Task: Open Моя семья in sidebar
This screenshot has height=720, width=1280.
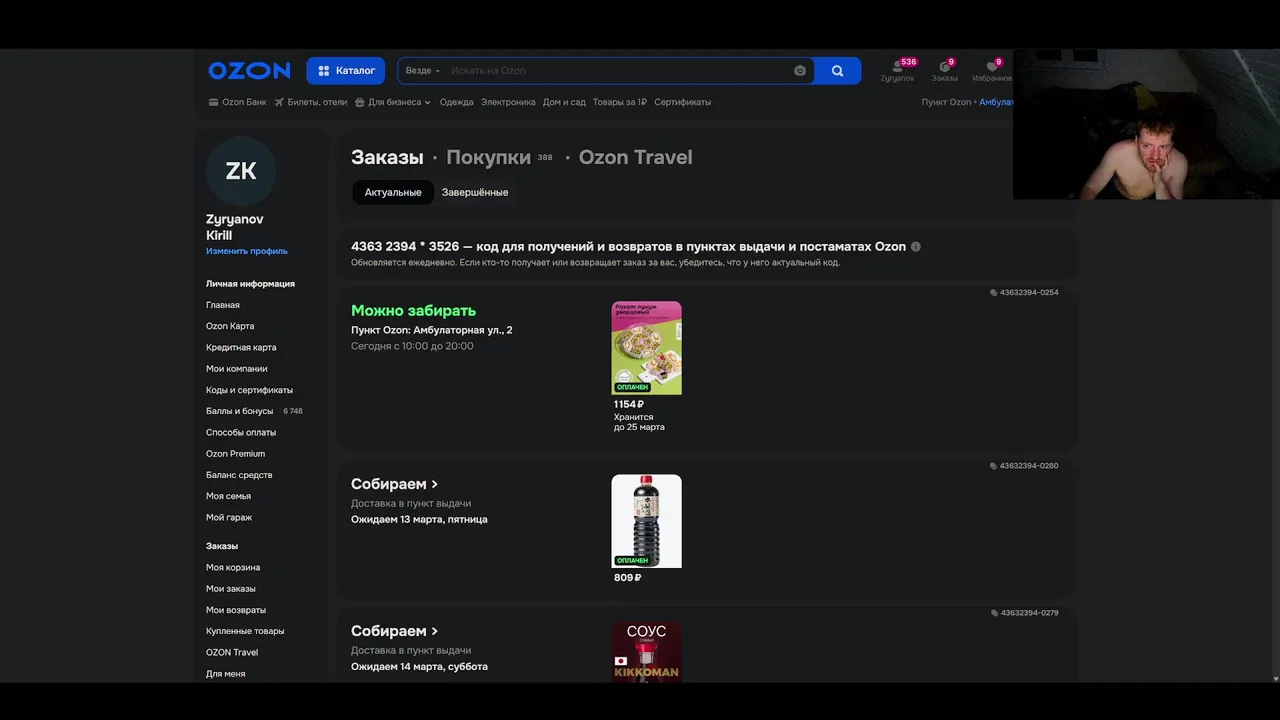Action: click(228, 496)
